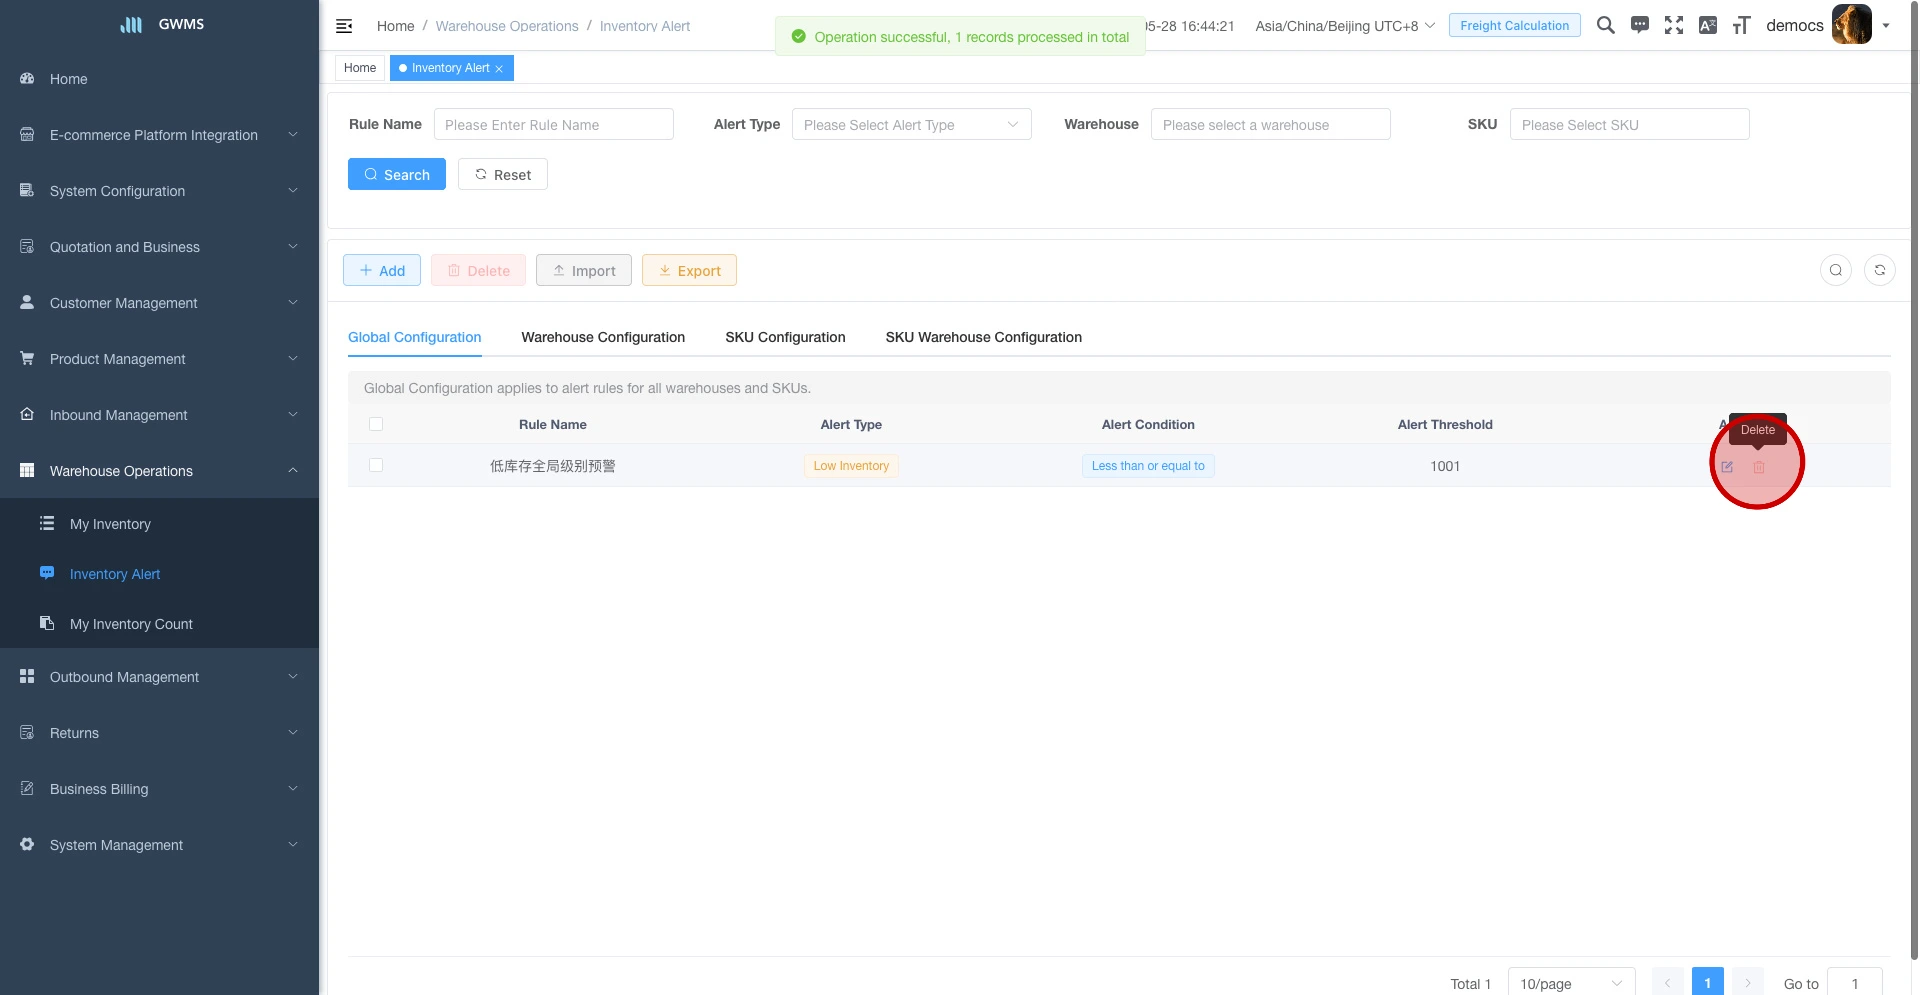Expand Quotation and Business menu
Image resolution: width=1920 pixels, height=995 pixels.
point(159,247)
